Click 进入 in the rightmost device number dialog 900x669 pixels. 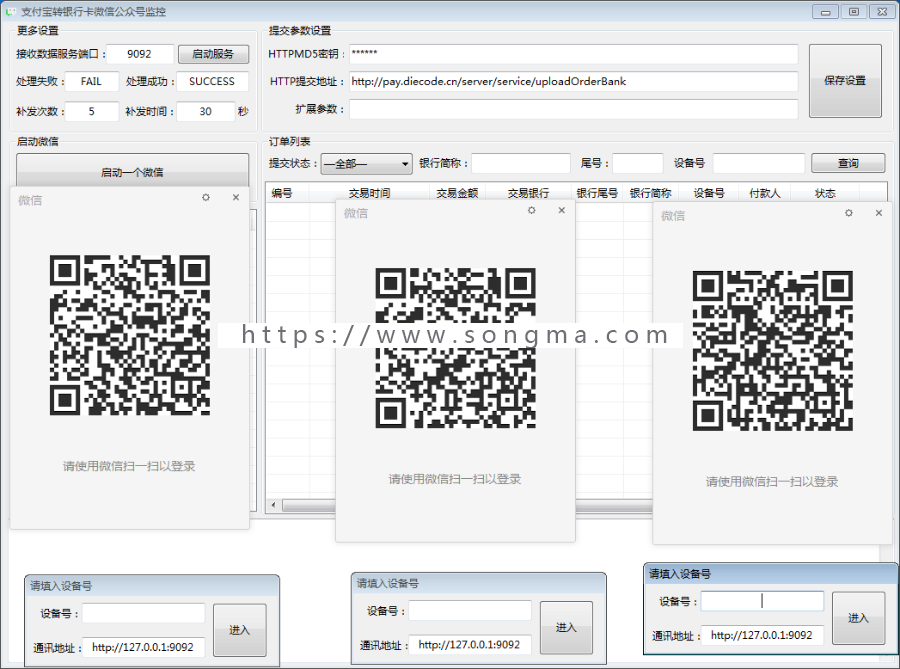click(x=858, y=618)
